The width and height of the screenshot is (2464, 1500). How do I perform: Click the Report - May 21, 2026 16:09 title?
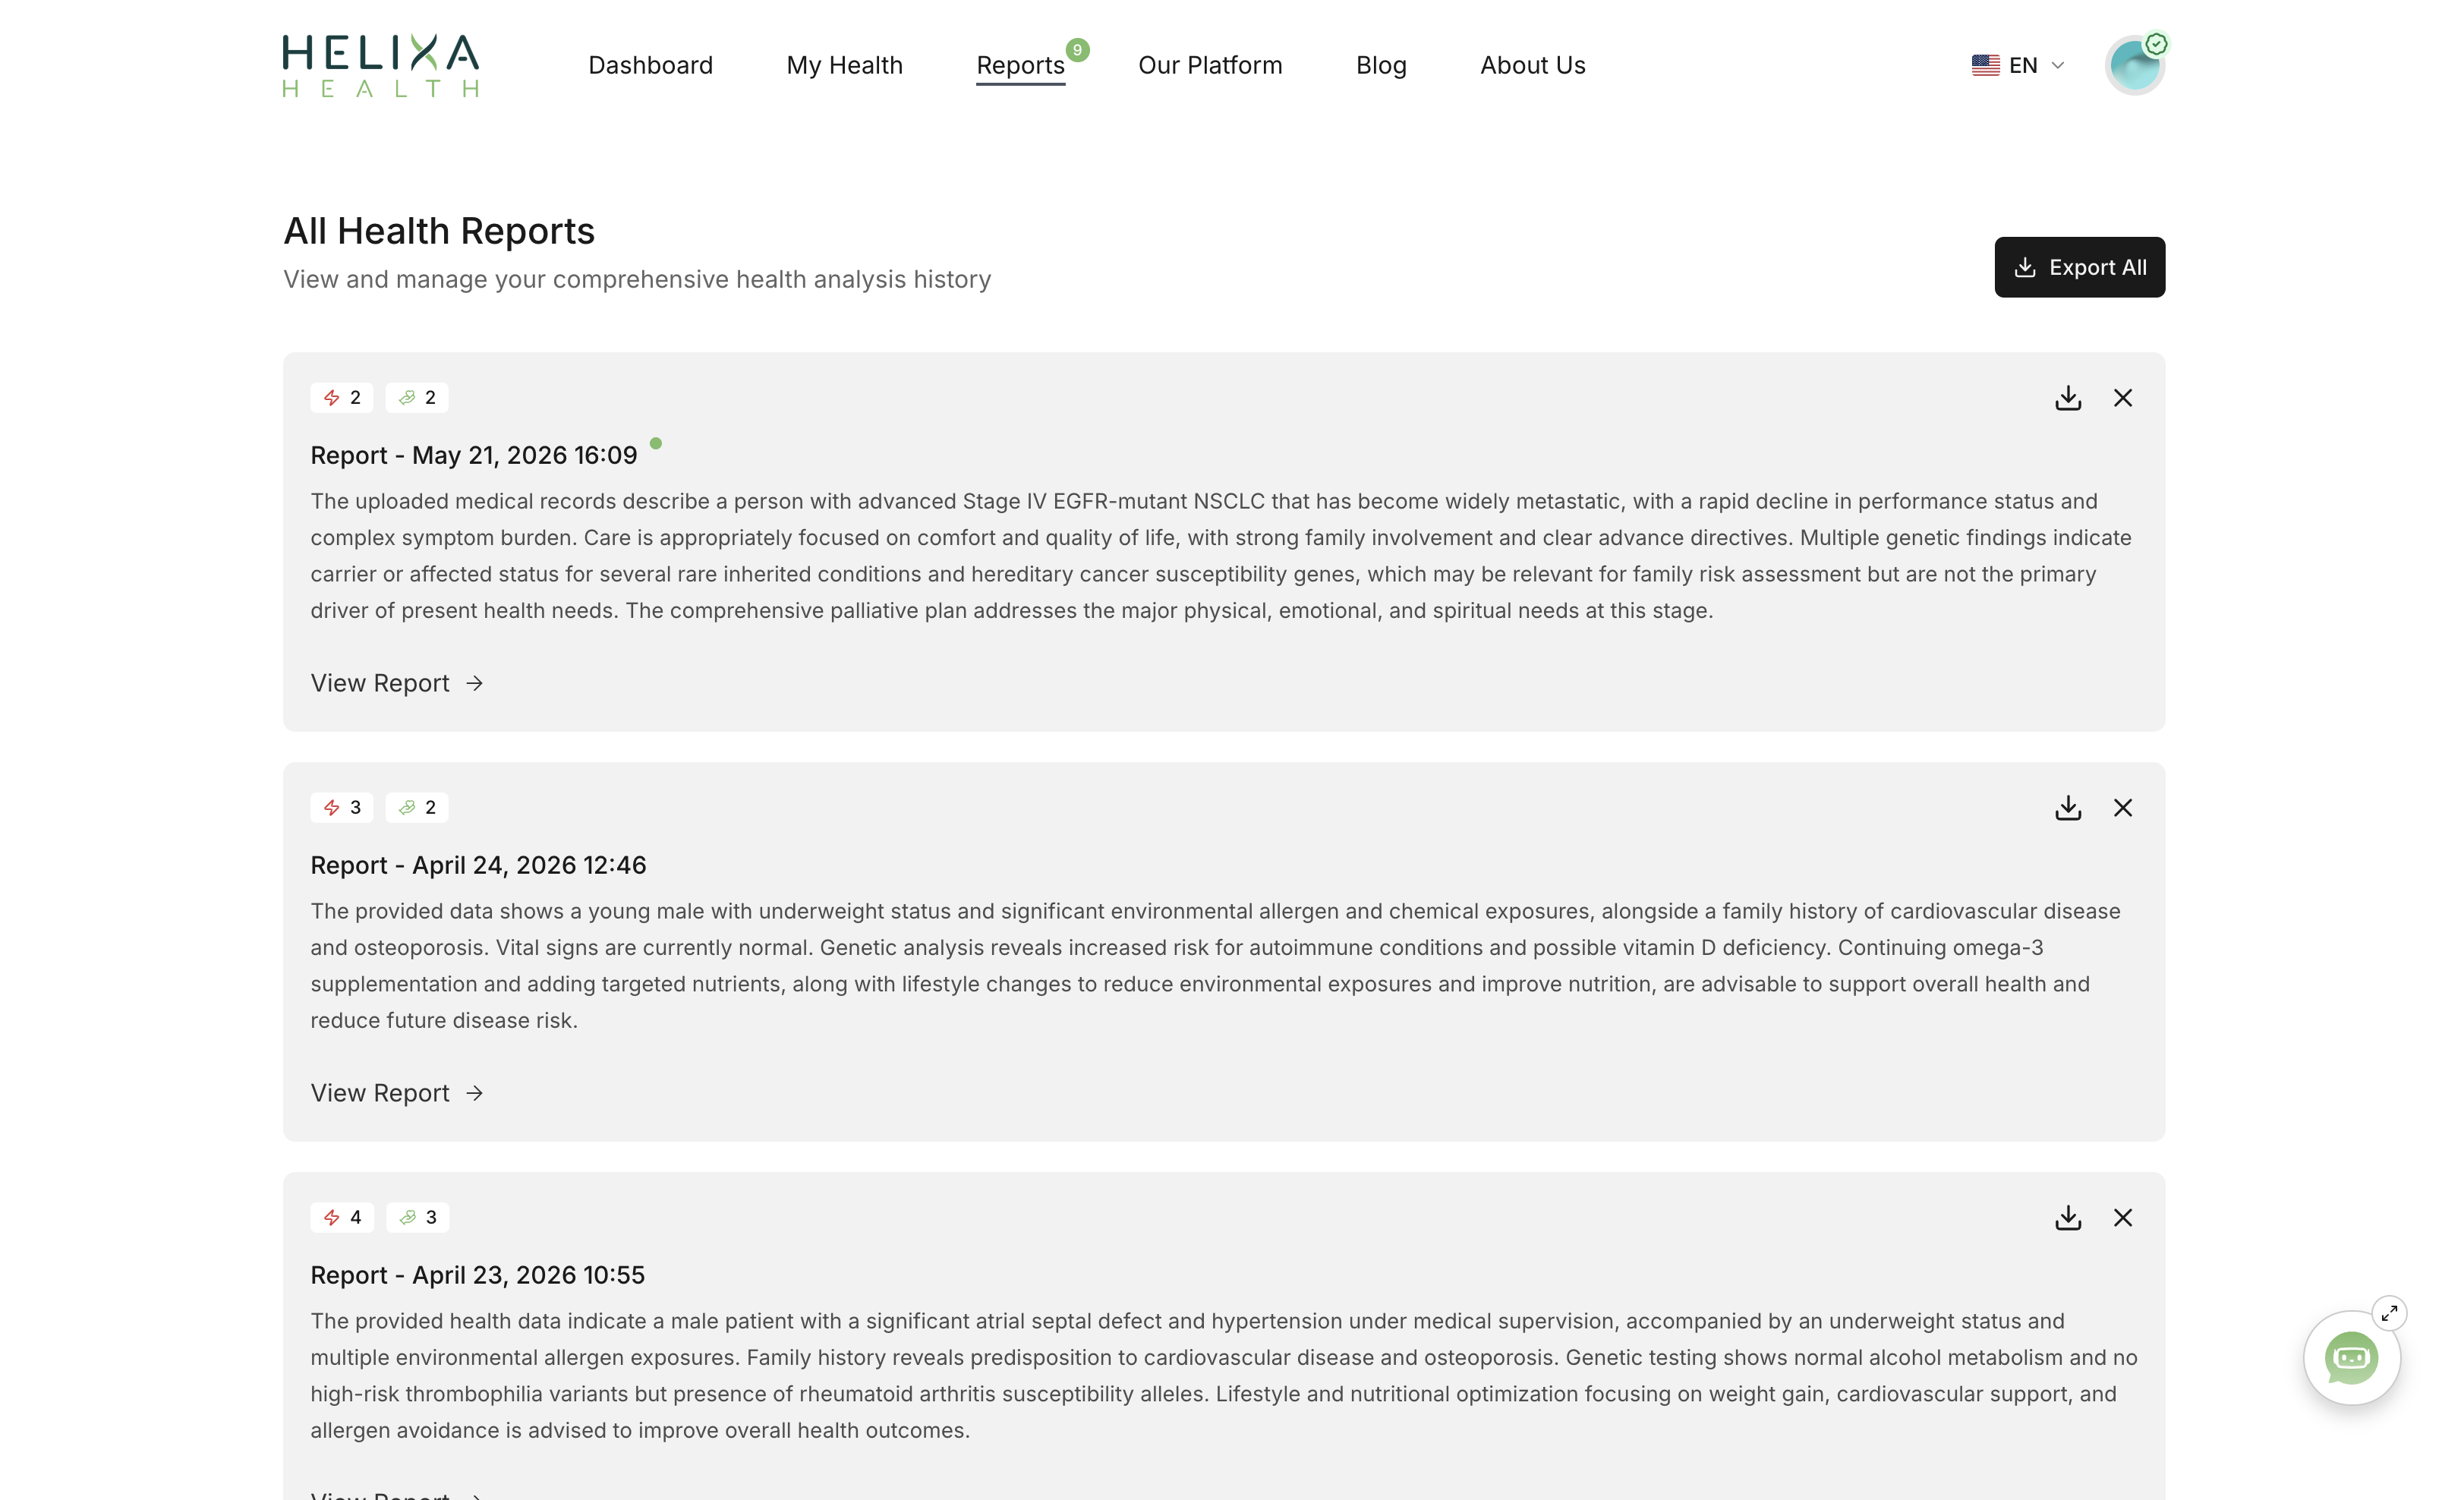(473, 455)
